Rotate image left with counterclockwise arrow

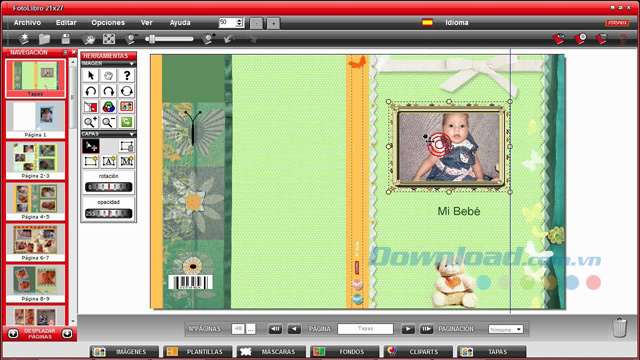[x=91, y=91]
